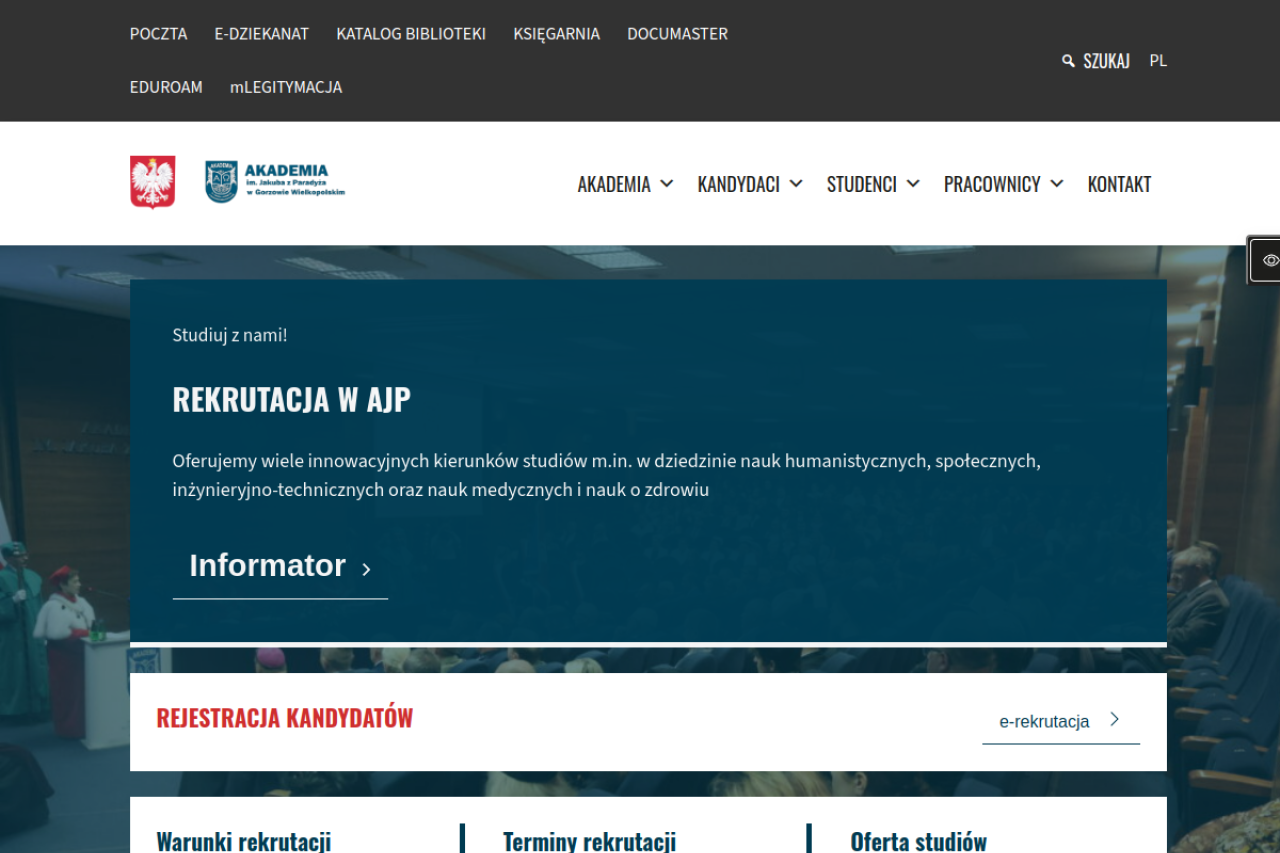Viewport: 1280px width, 853px height.
Task: Click the EDUROAM link
Action: coord(166,88)
